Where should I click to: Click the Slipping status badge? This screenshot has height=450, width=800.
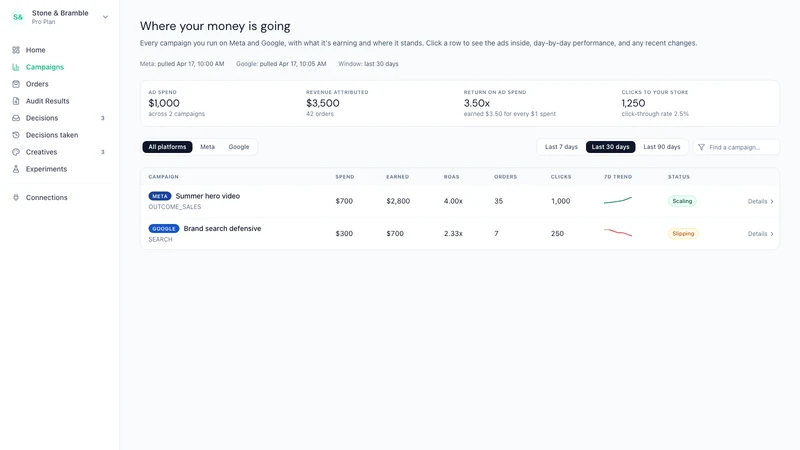pyautogui.click(x=683, y=234)
